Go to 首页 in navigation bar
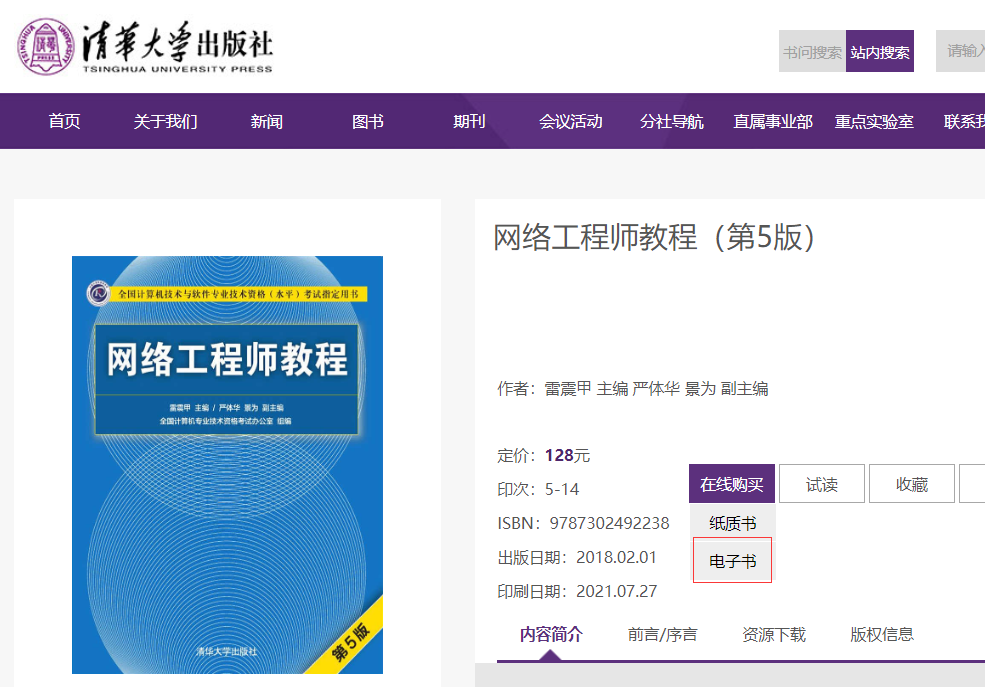Viewport: 985px width, 687px height. coord(65,121)
